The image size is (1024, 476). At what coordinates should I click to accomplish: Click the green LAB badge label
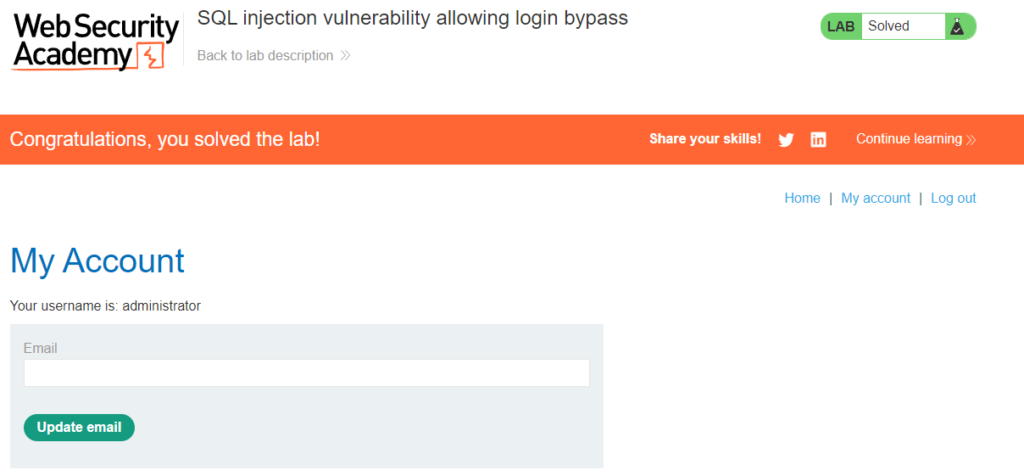point(841,27)
